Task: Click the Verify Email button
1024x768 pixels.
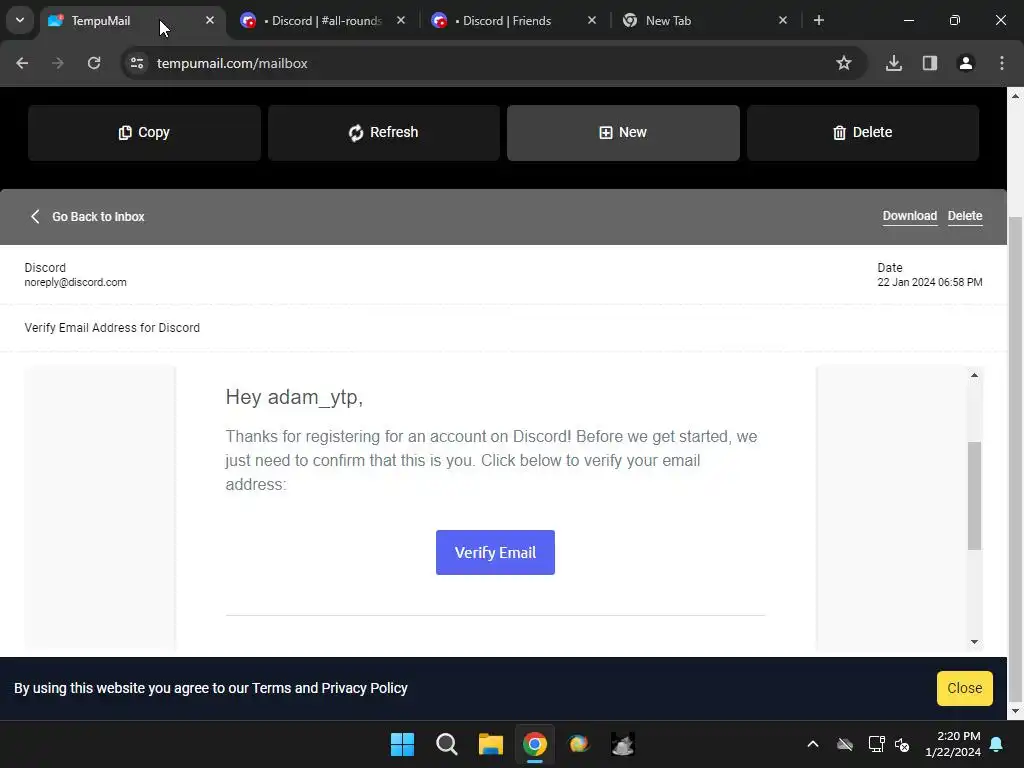Action: pos(495,552)
